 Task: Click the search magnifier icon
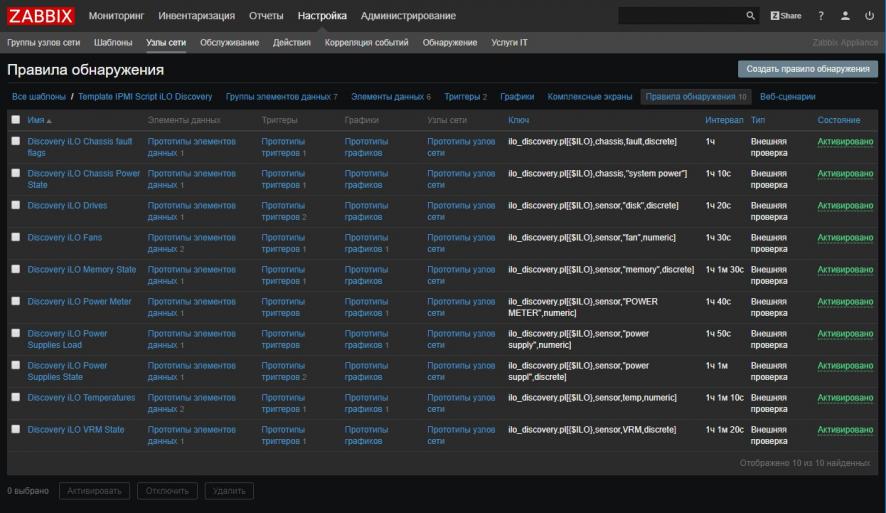click(751, 16)
